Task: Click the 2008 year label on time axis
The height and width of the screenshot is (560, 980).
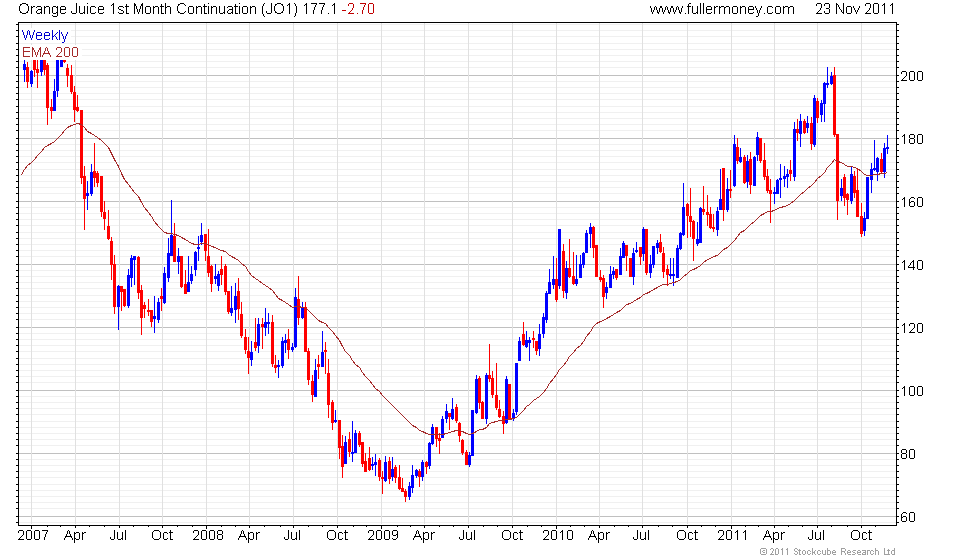Action: [x=208, y=536]
